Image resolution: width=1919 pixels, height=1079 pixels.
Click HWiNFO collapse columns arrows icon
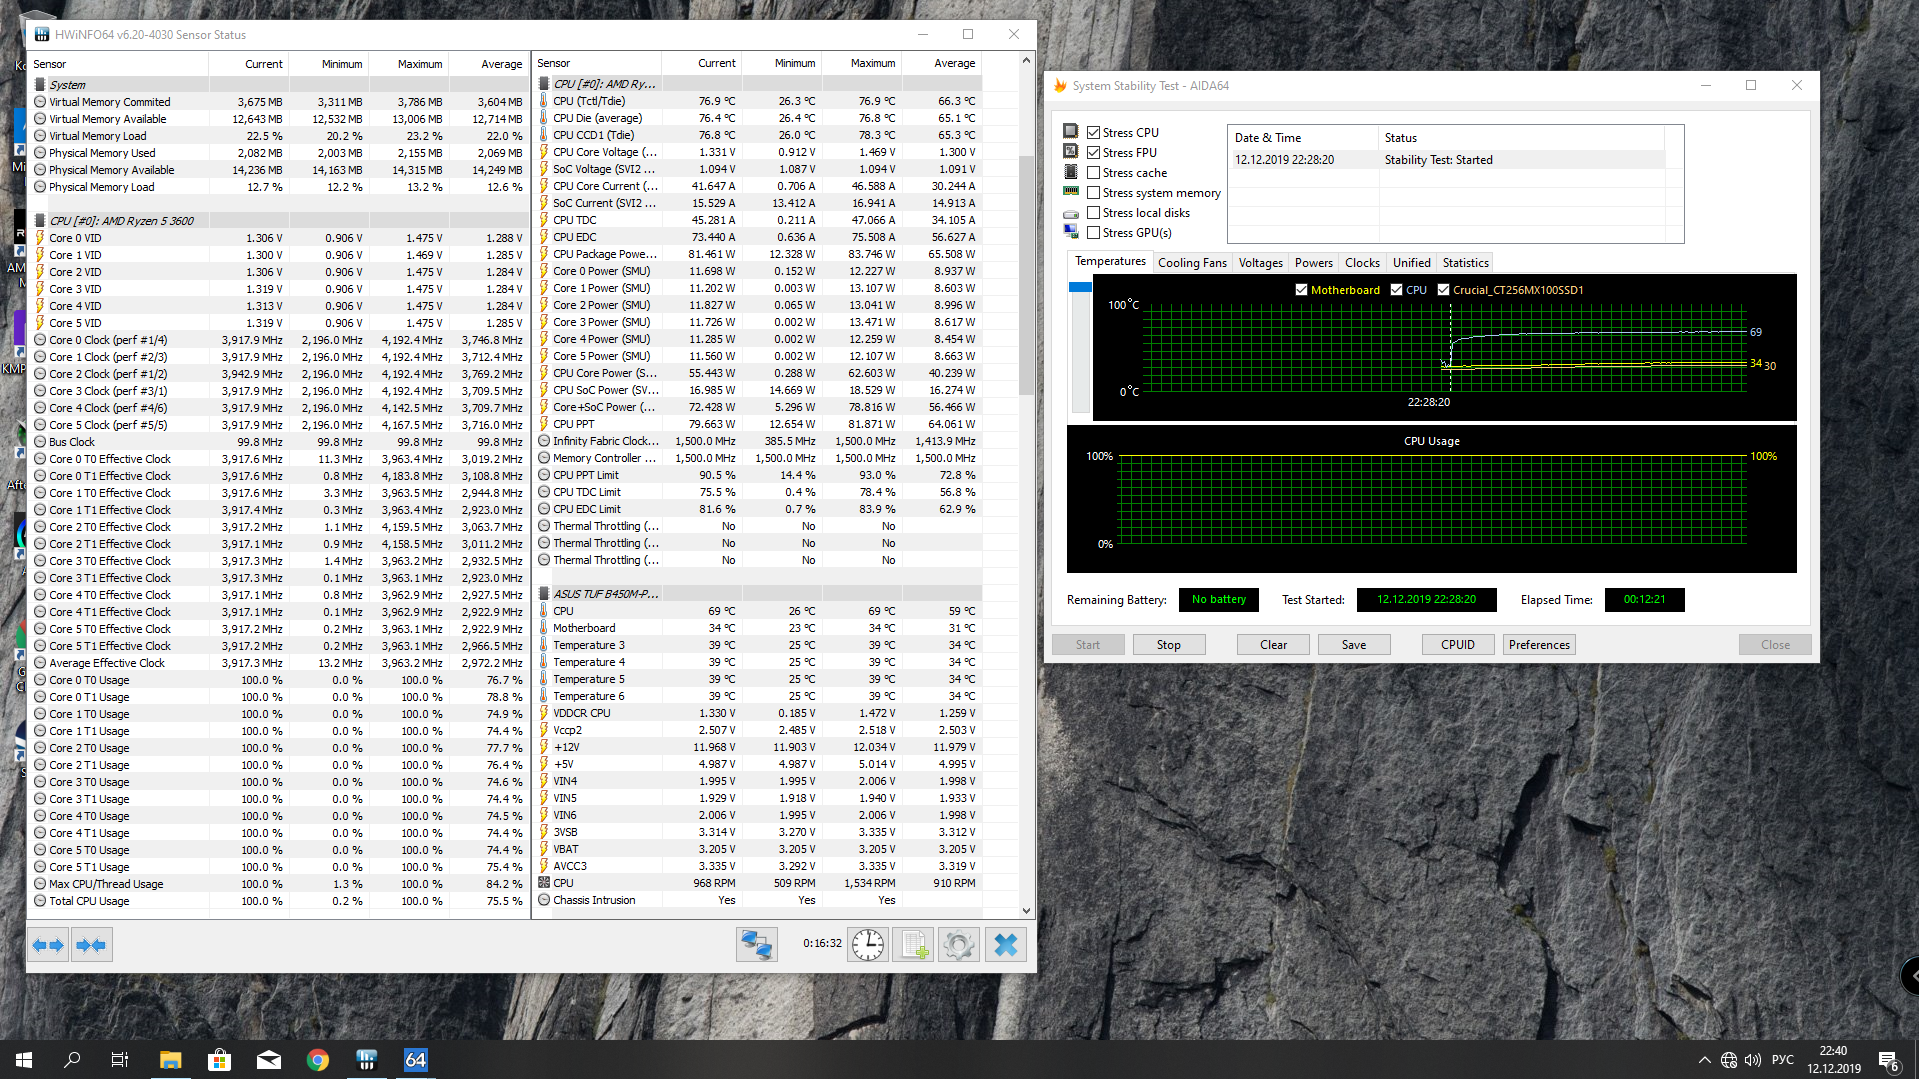[91, 945]
